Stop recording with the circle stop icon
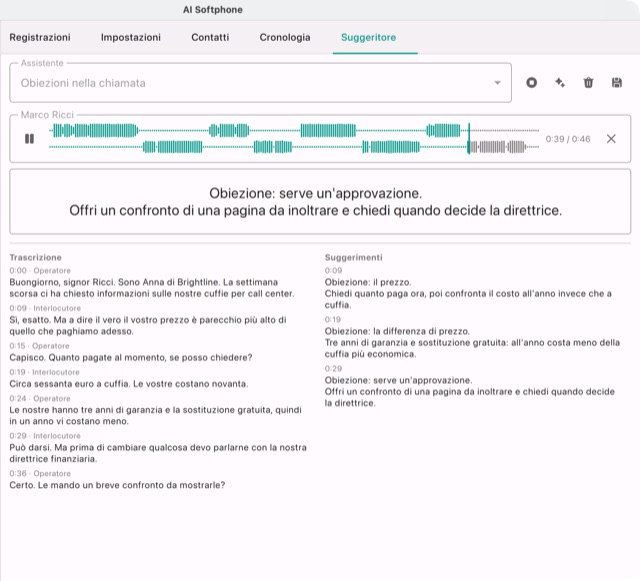The image size is (640, 581). click(531, 83)
